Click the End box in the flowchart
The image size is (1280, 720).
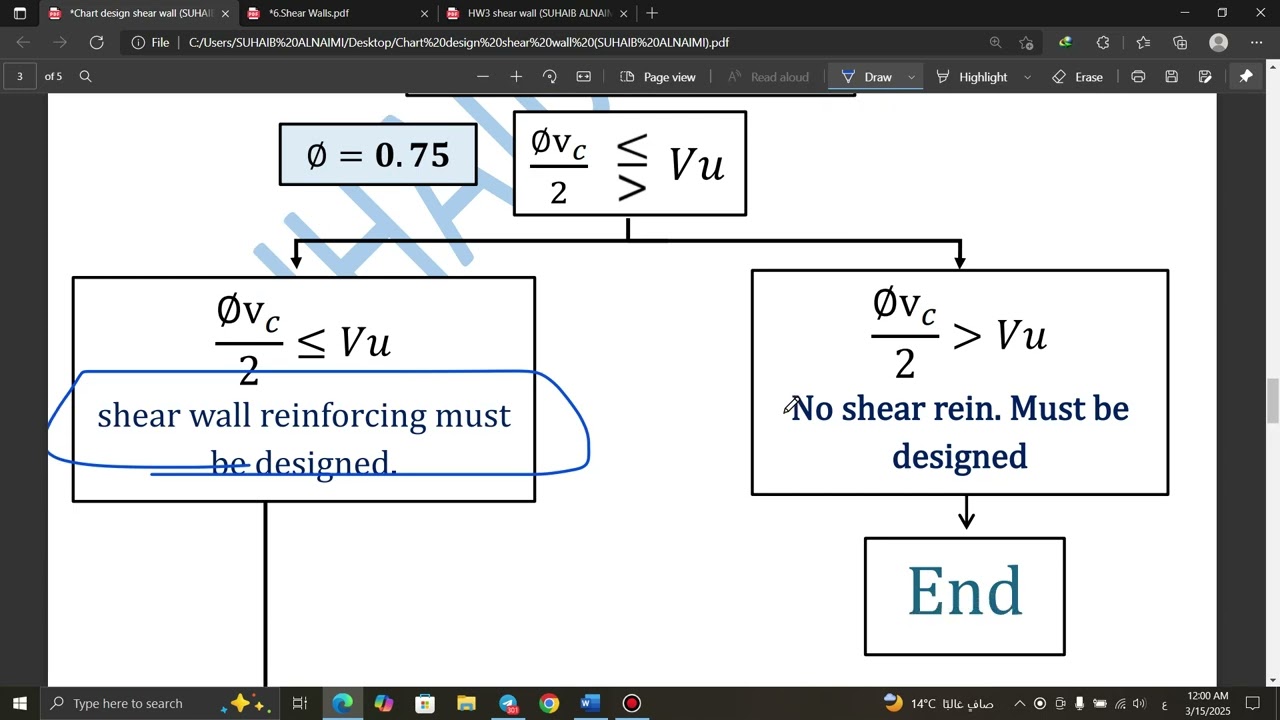pos(965,596)
